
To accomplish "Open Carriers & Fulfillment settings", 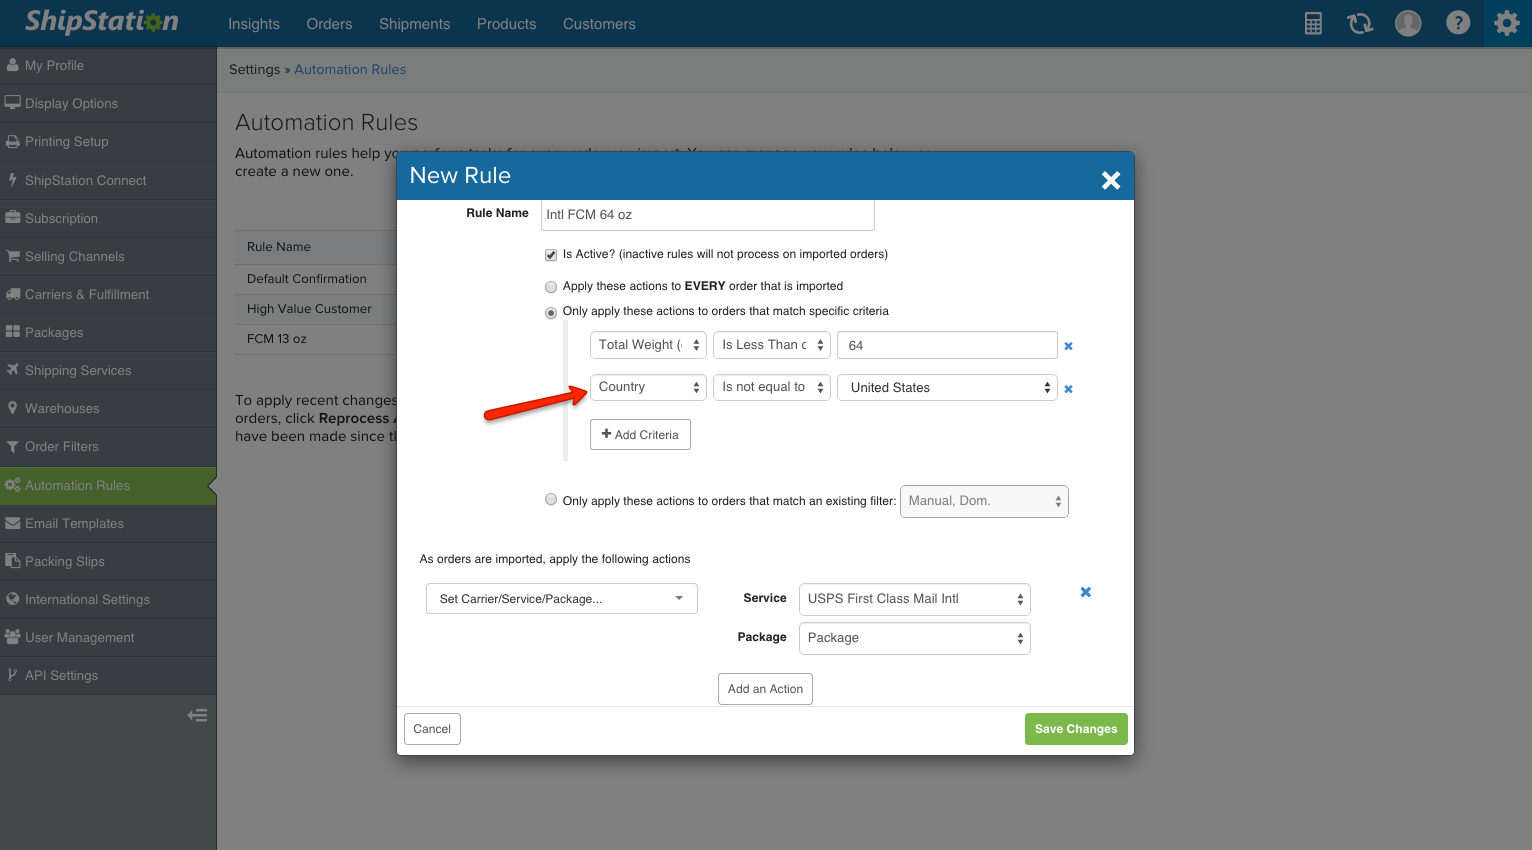I will pyautogui.click(x=87, y=294).
